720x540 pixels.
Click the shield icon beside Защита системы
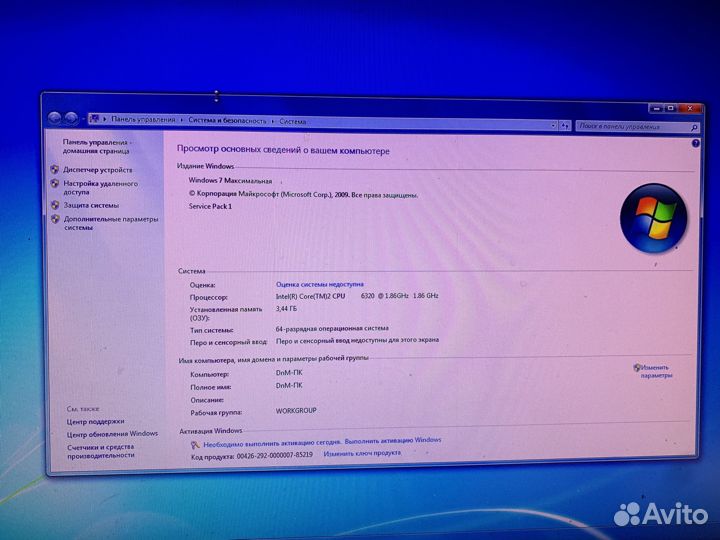[x=55, y=205]
